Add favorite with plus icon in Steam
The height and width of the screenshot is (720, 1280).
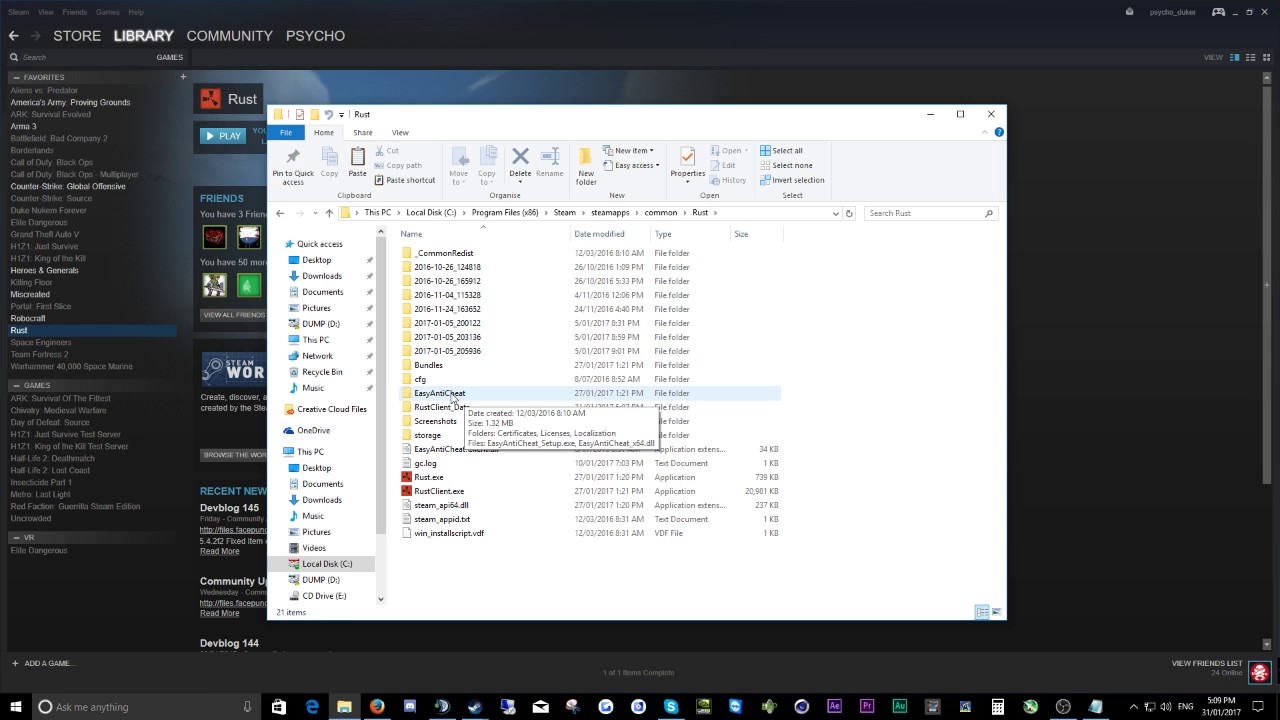[x=183, y=77]
